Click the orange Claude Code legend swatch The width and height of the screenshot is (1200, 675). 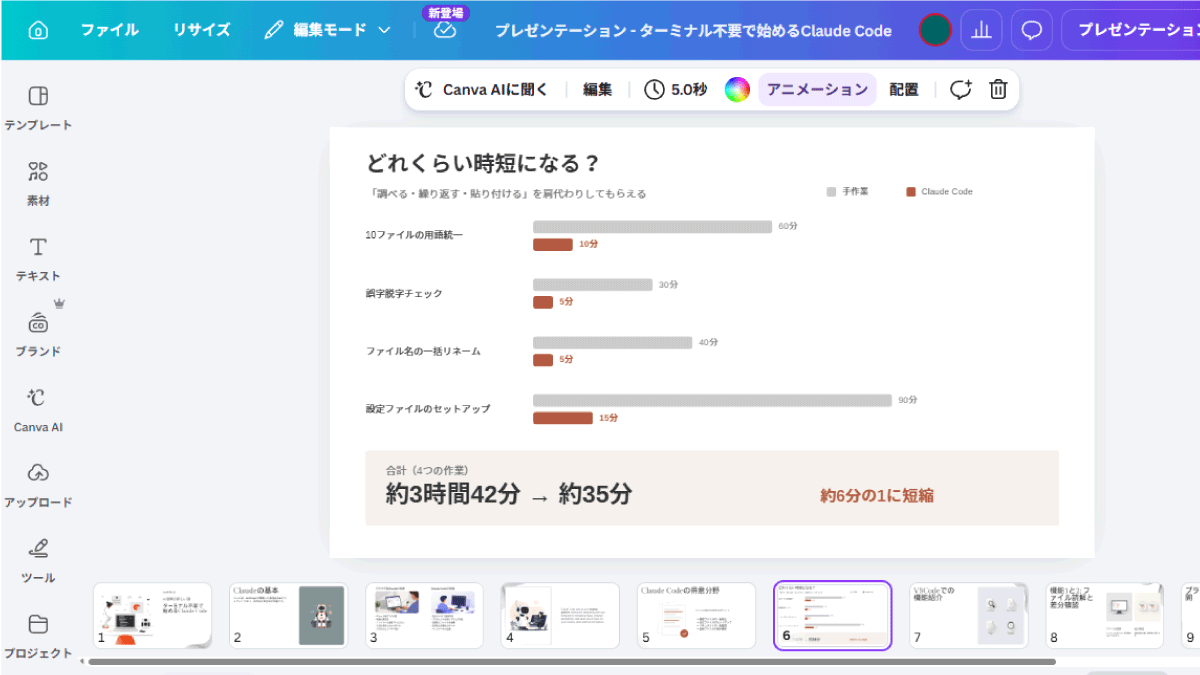pyautogui.click(x=911, y=191)
